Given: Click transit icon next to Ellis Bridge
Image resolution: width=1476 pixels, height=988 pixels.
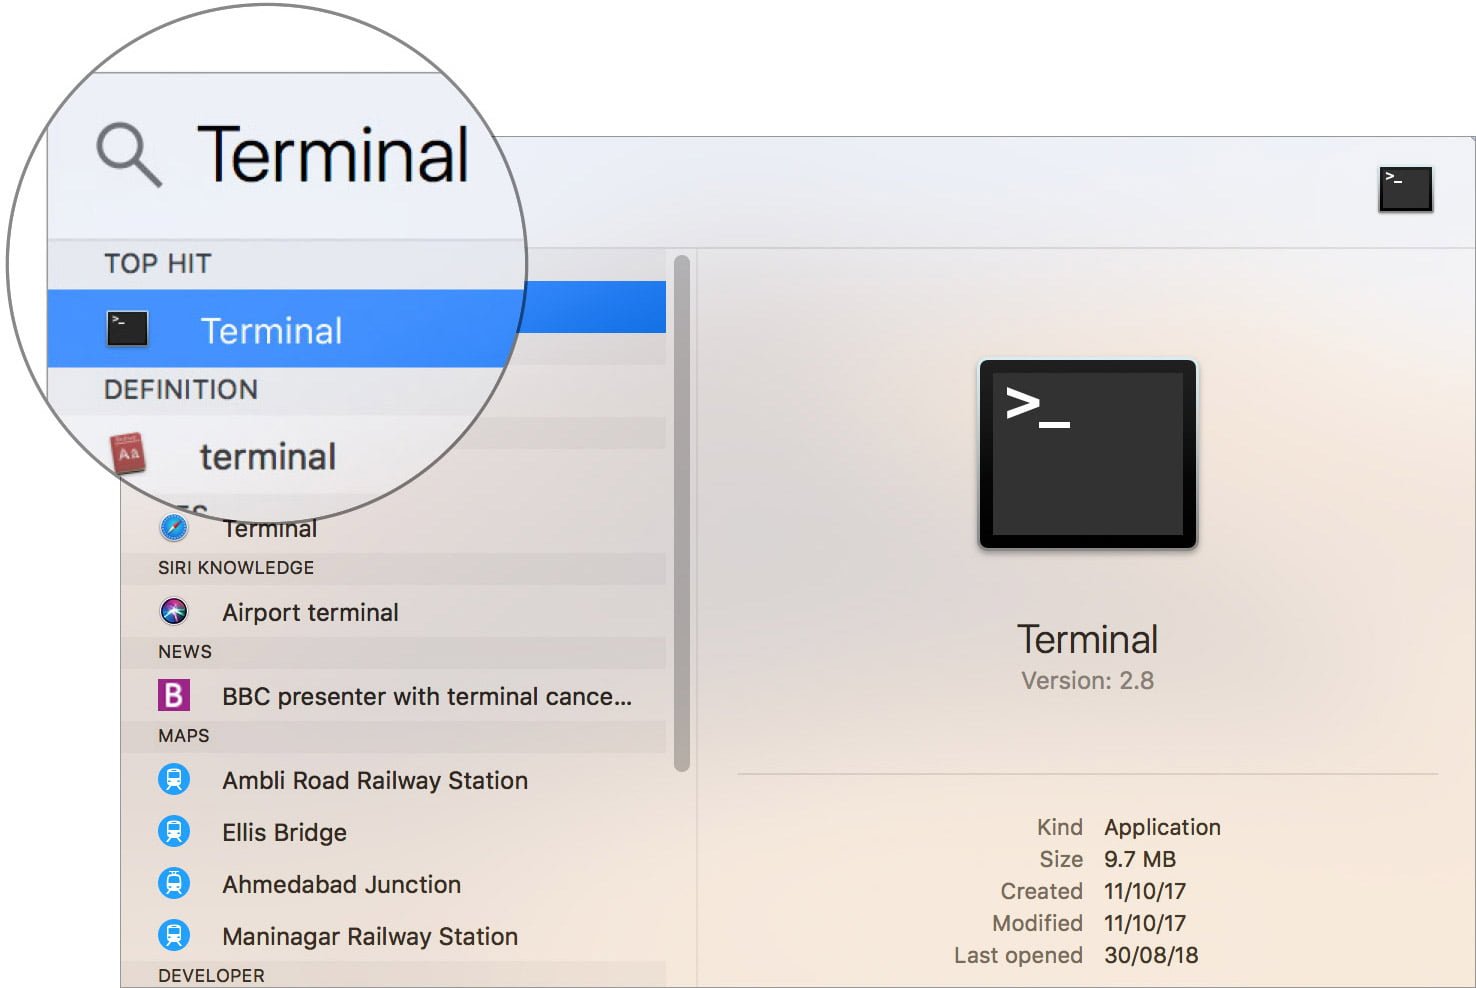Looking at the screenshot, I should click(x=174, y=831).
